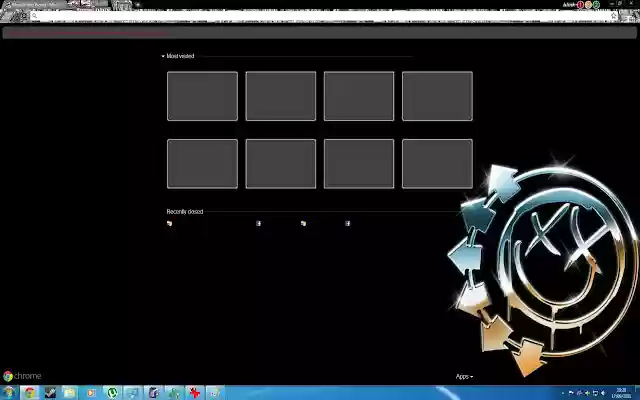Reopen the fourth recently closed item
This screenshot has height=400, width=640.
coord(348,224)
